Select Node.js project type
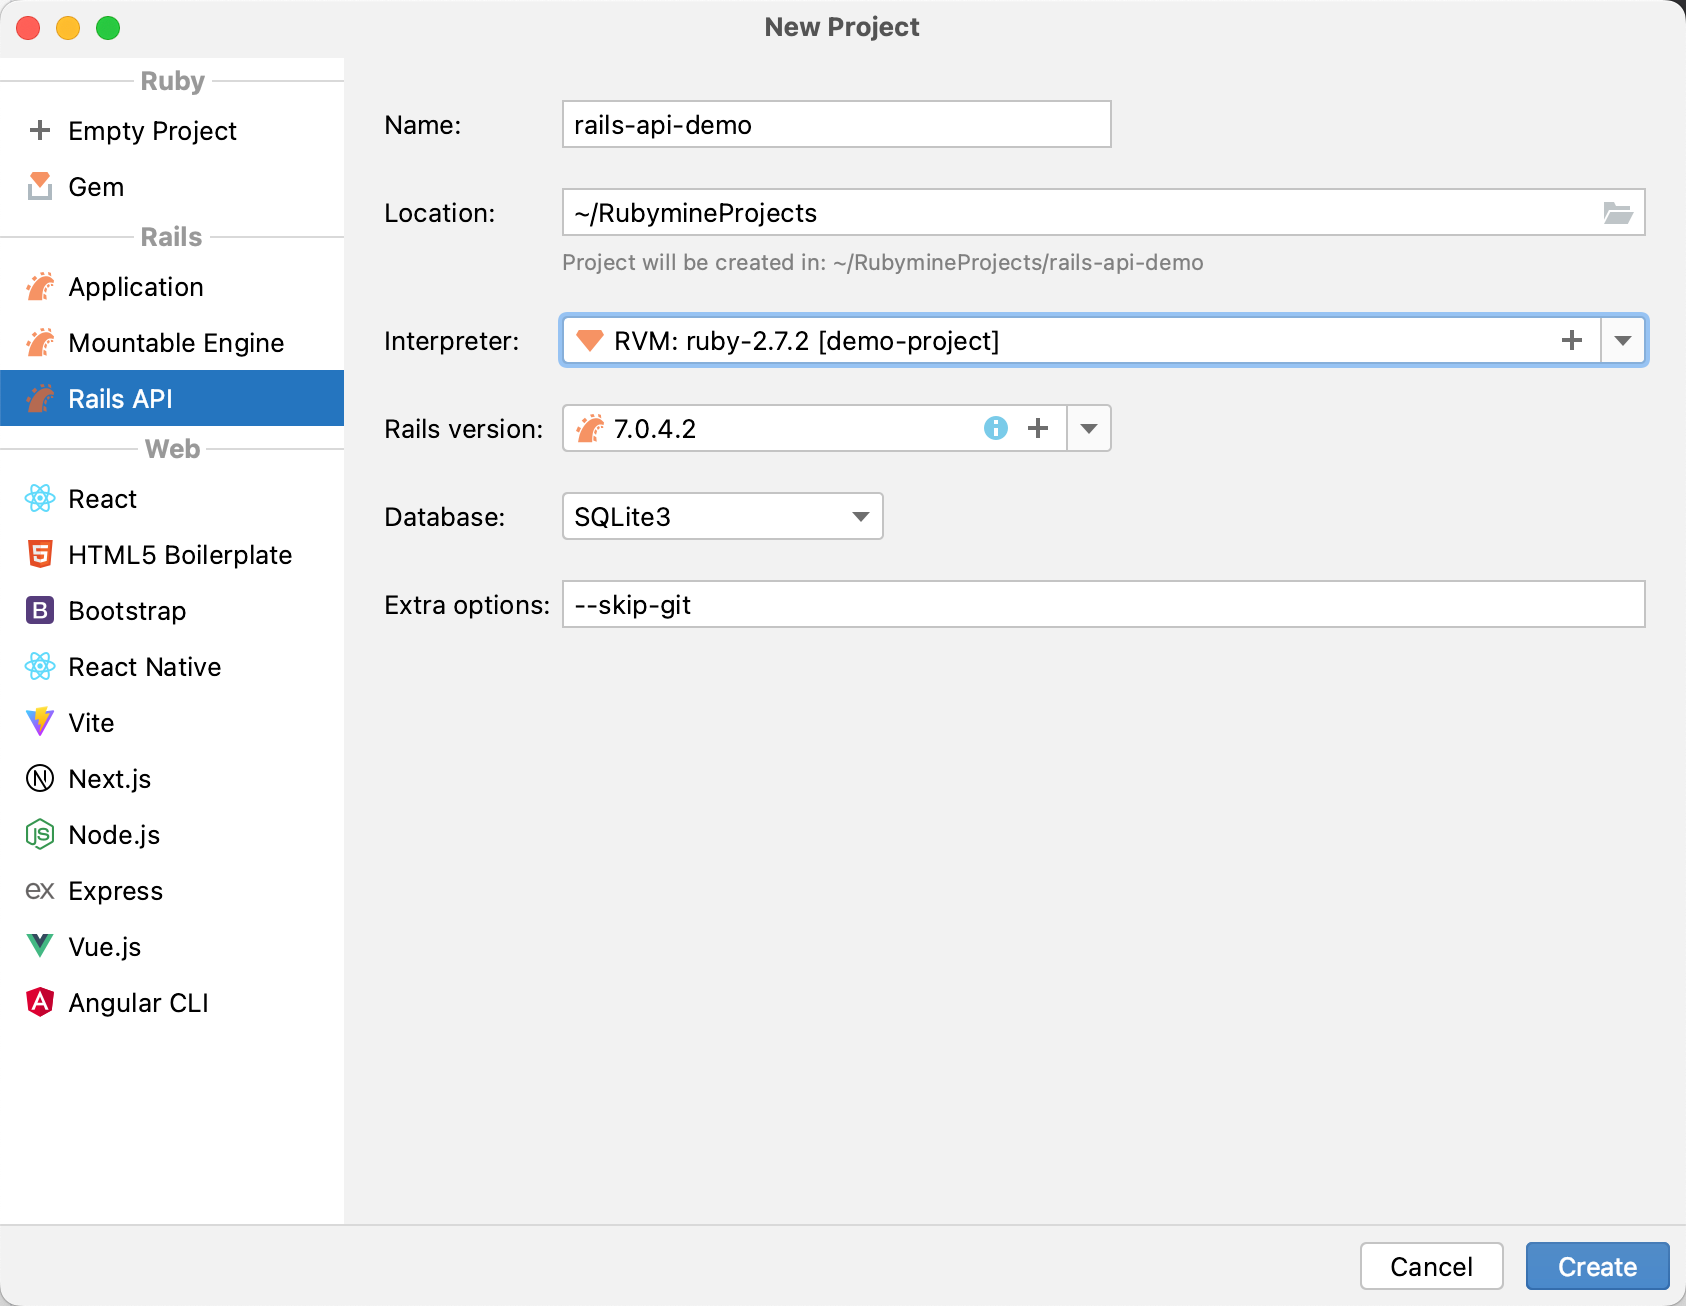 point(172,834)
